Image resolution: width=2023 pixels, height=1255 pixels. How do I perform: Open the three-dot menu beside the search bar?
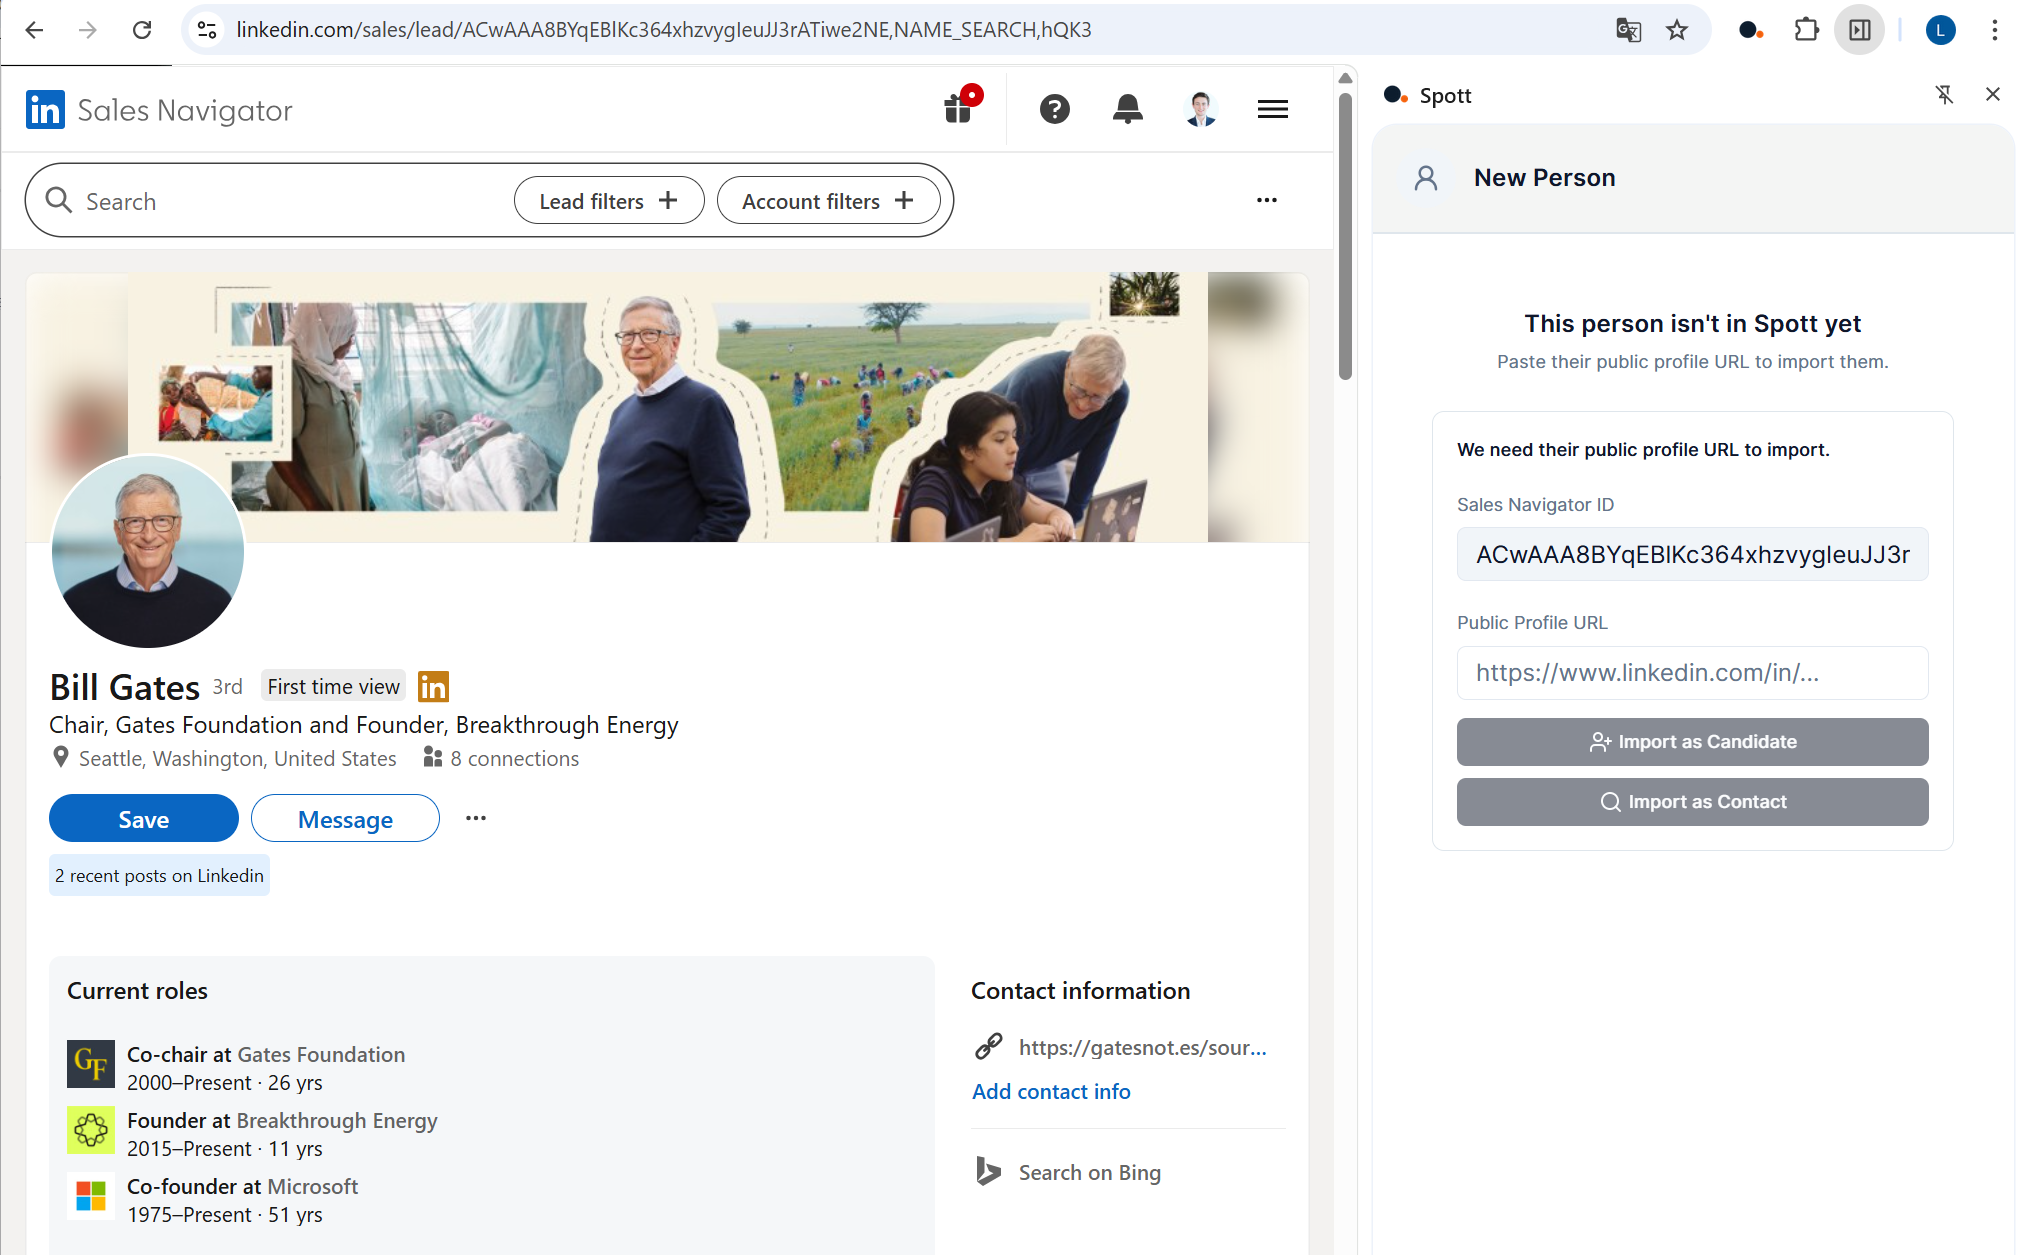(1266, 200)
